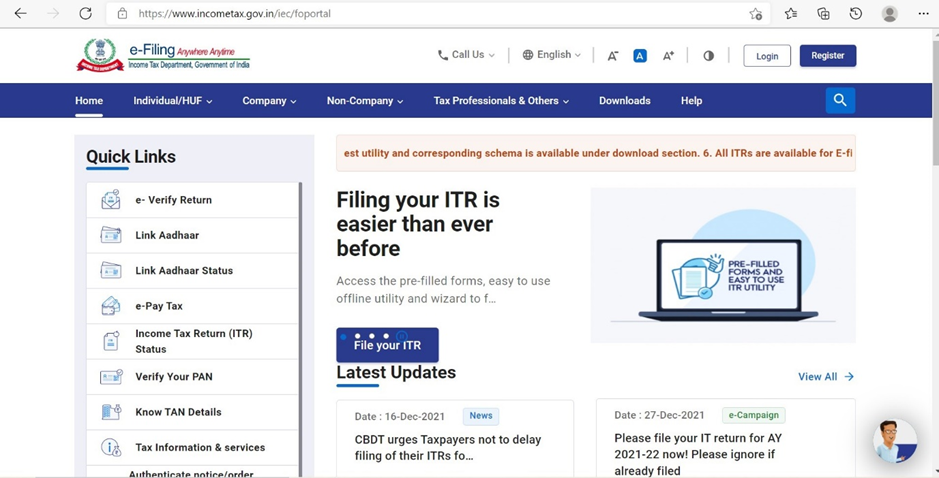Open the chatbot assistant avatar

point(895,441)
